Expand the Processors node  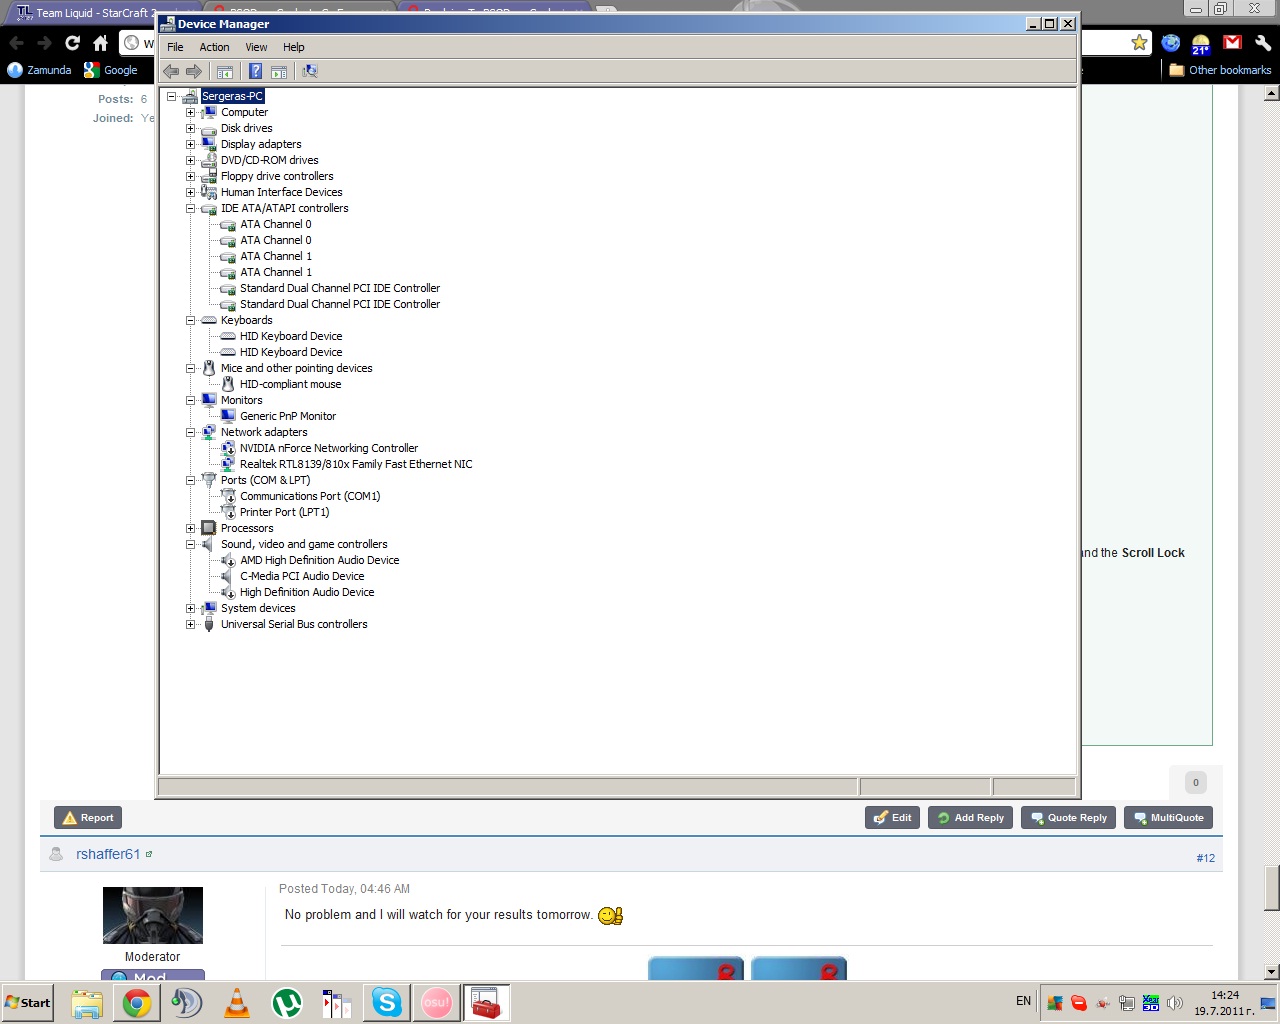pyautogui.click(x=190, y=528)
